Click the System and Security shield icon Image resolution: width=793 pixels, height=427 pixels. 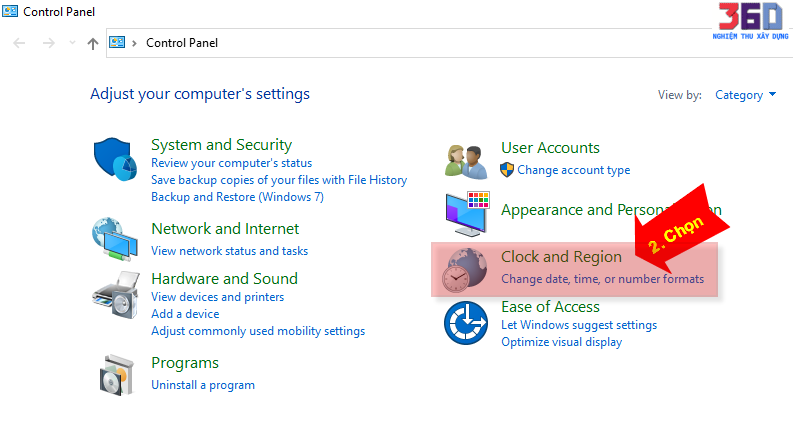point(115,159)
